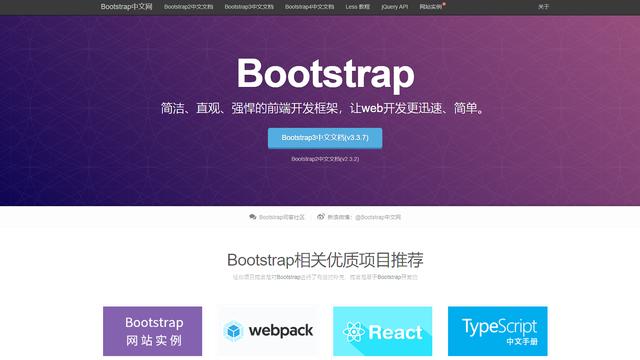The image size is (640, 360).
Task: Open 网站实例 nav item
Action: tap(431, 7)
